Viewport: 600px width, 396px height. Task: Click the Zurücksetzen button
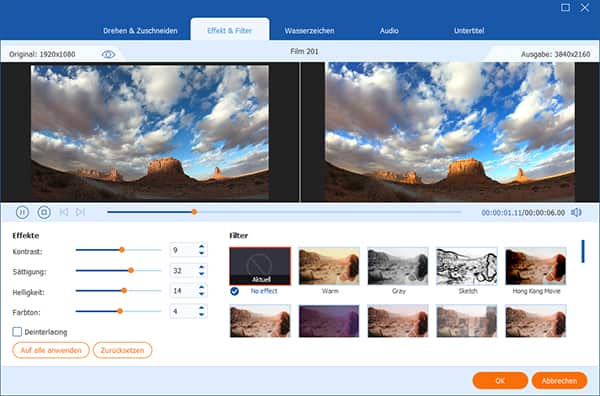(x=122, y=350)
